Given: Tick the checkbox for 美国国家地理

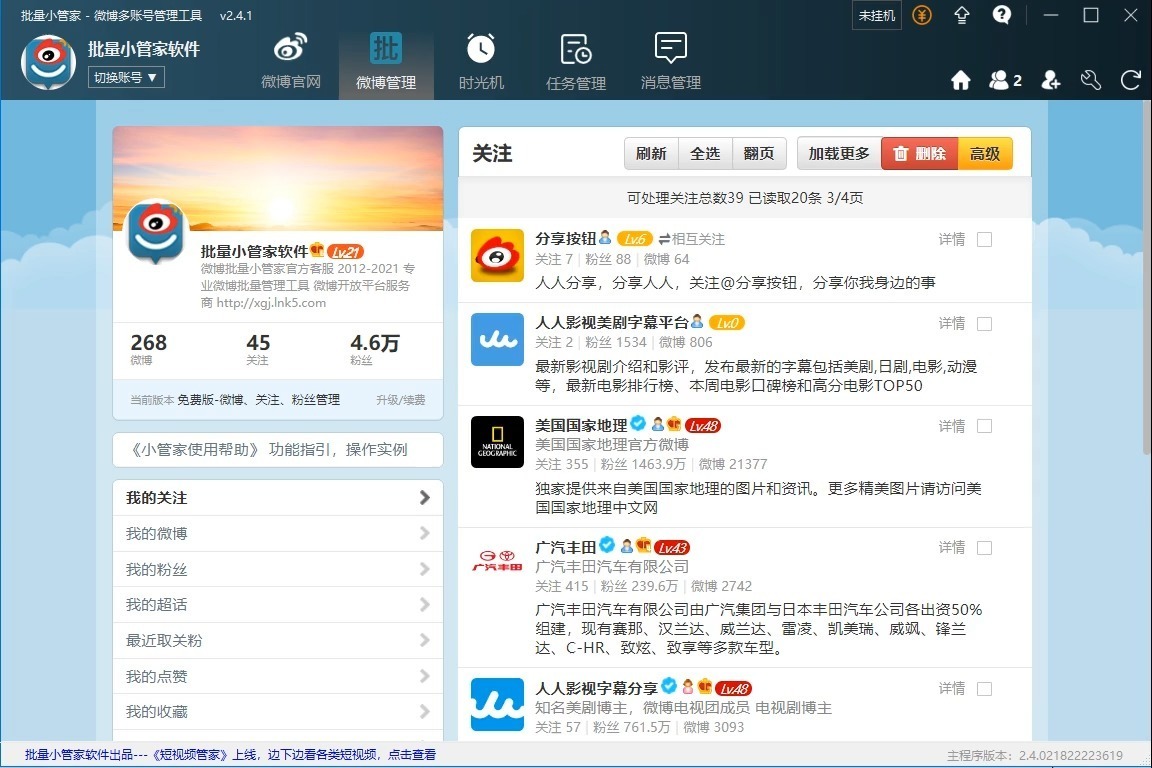Looking at the screenshot, I should [x=984, y=426].
